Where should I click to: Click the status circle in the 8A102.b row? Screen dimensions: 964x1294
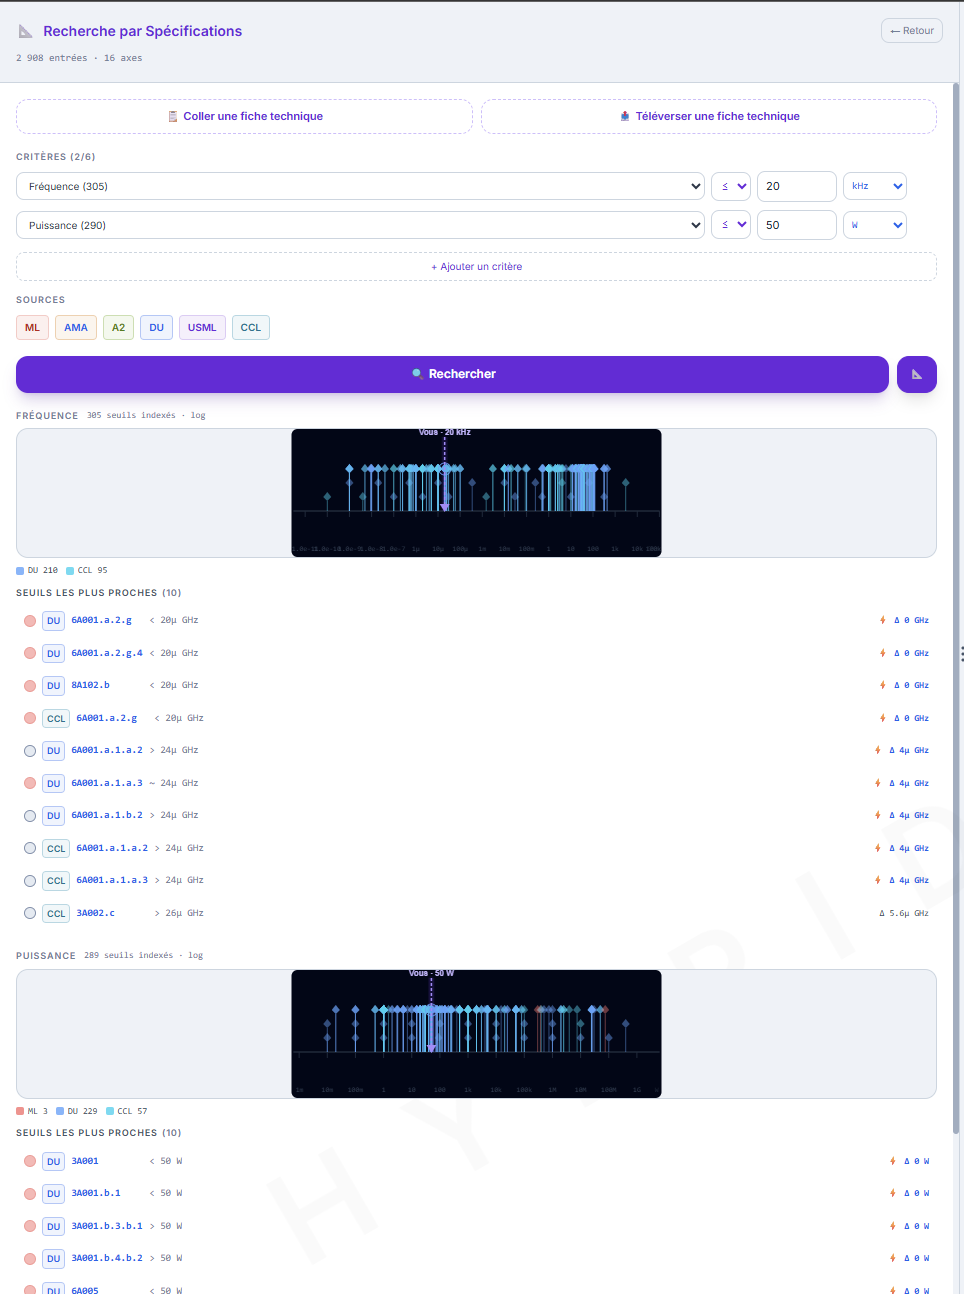point(30,686)
